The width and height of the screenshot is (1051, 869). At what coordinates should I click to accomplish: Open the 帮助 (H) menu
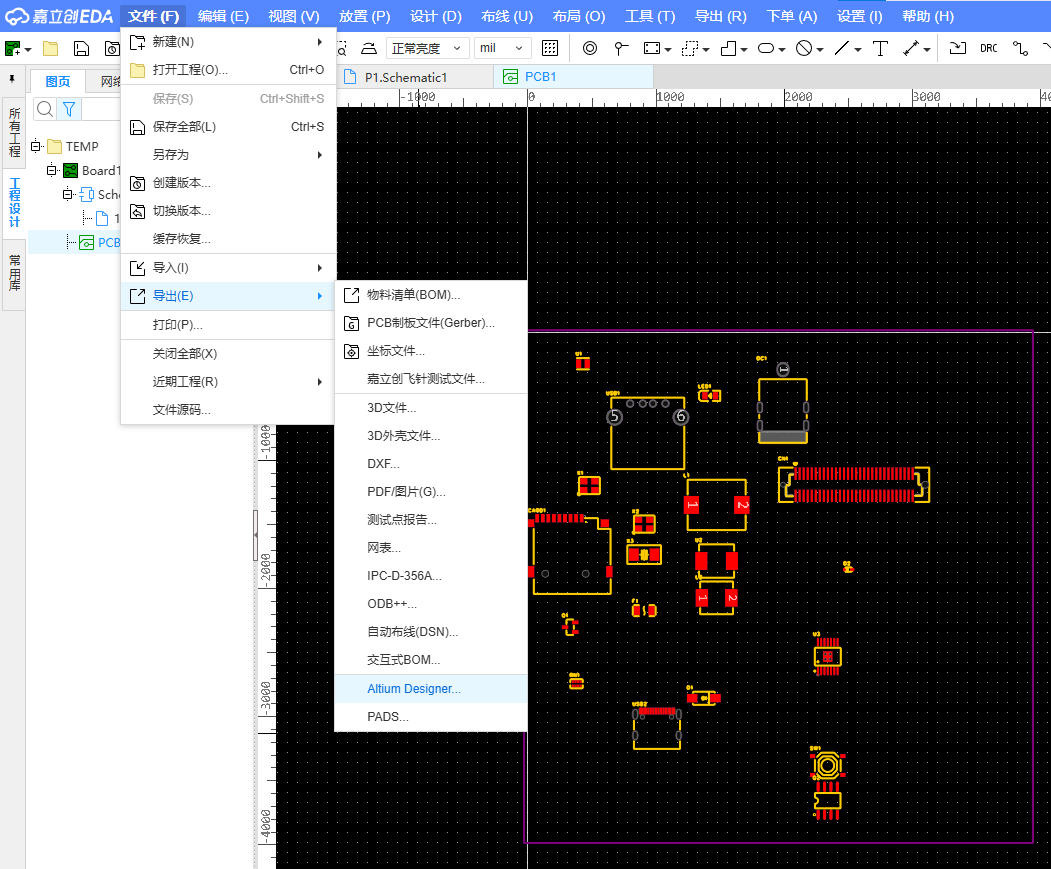pos(928,16)
